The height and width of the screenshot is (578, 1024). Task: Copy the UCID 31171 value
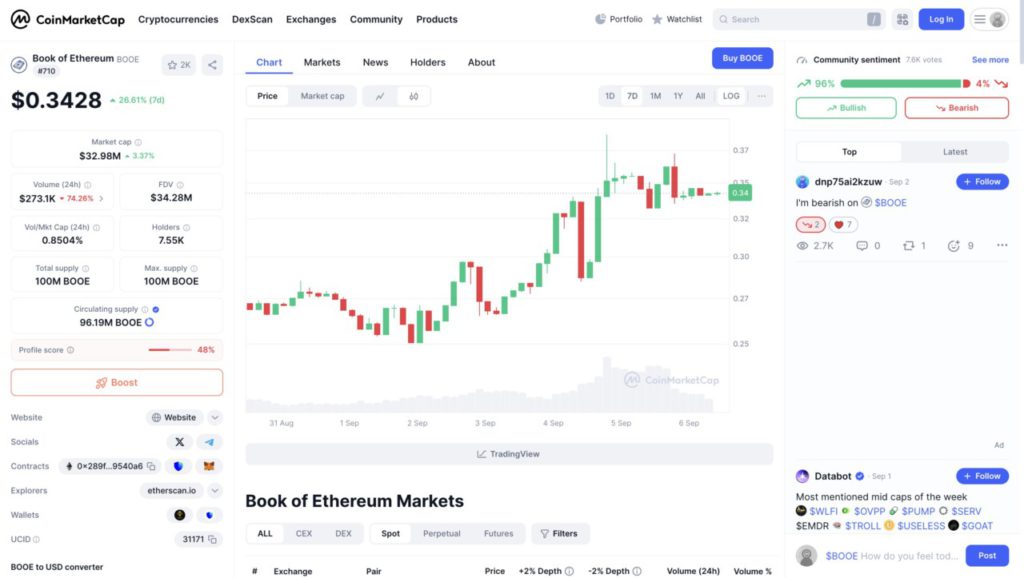click(212, 539)
